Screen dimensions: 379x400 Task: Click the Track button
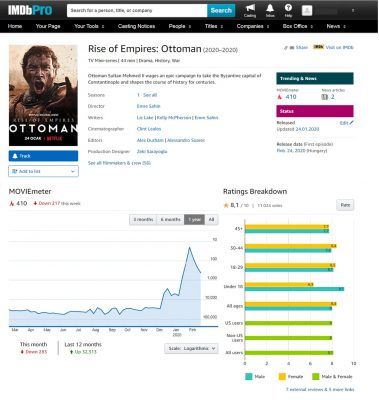tap(43, 156)
